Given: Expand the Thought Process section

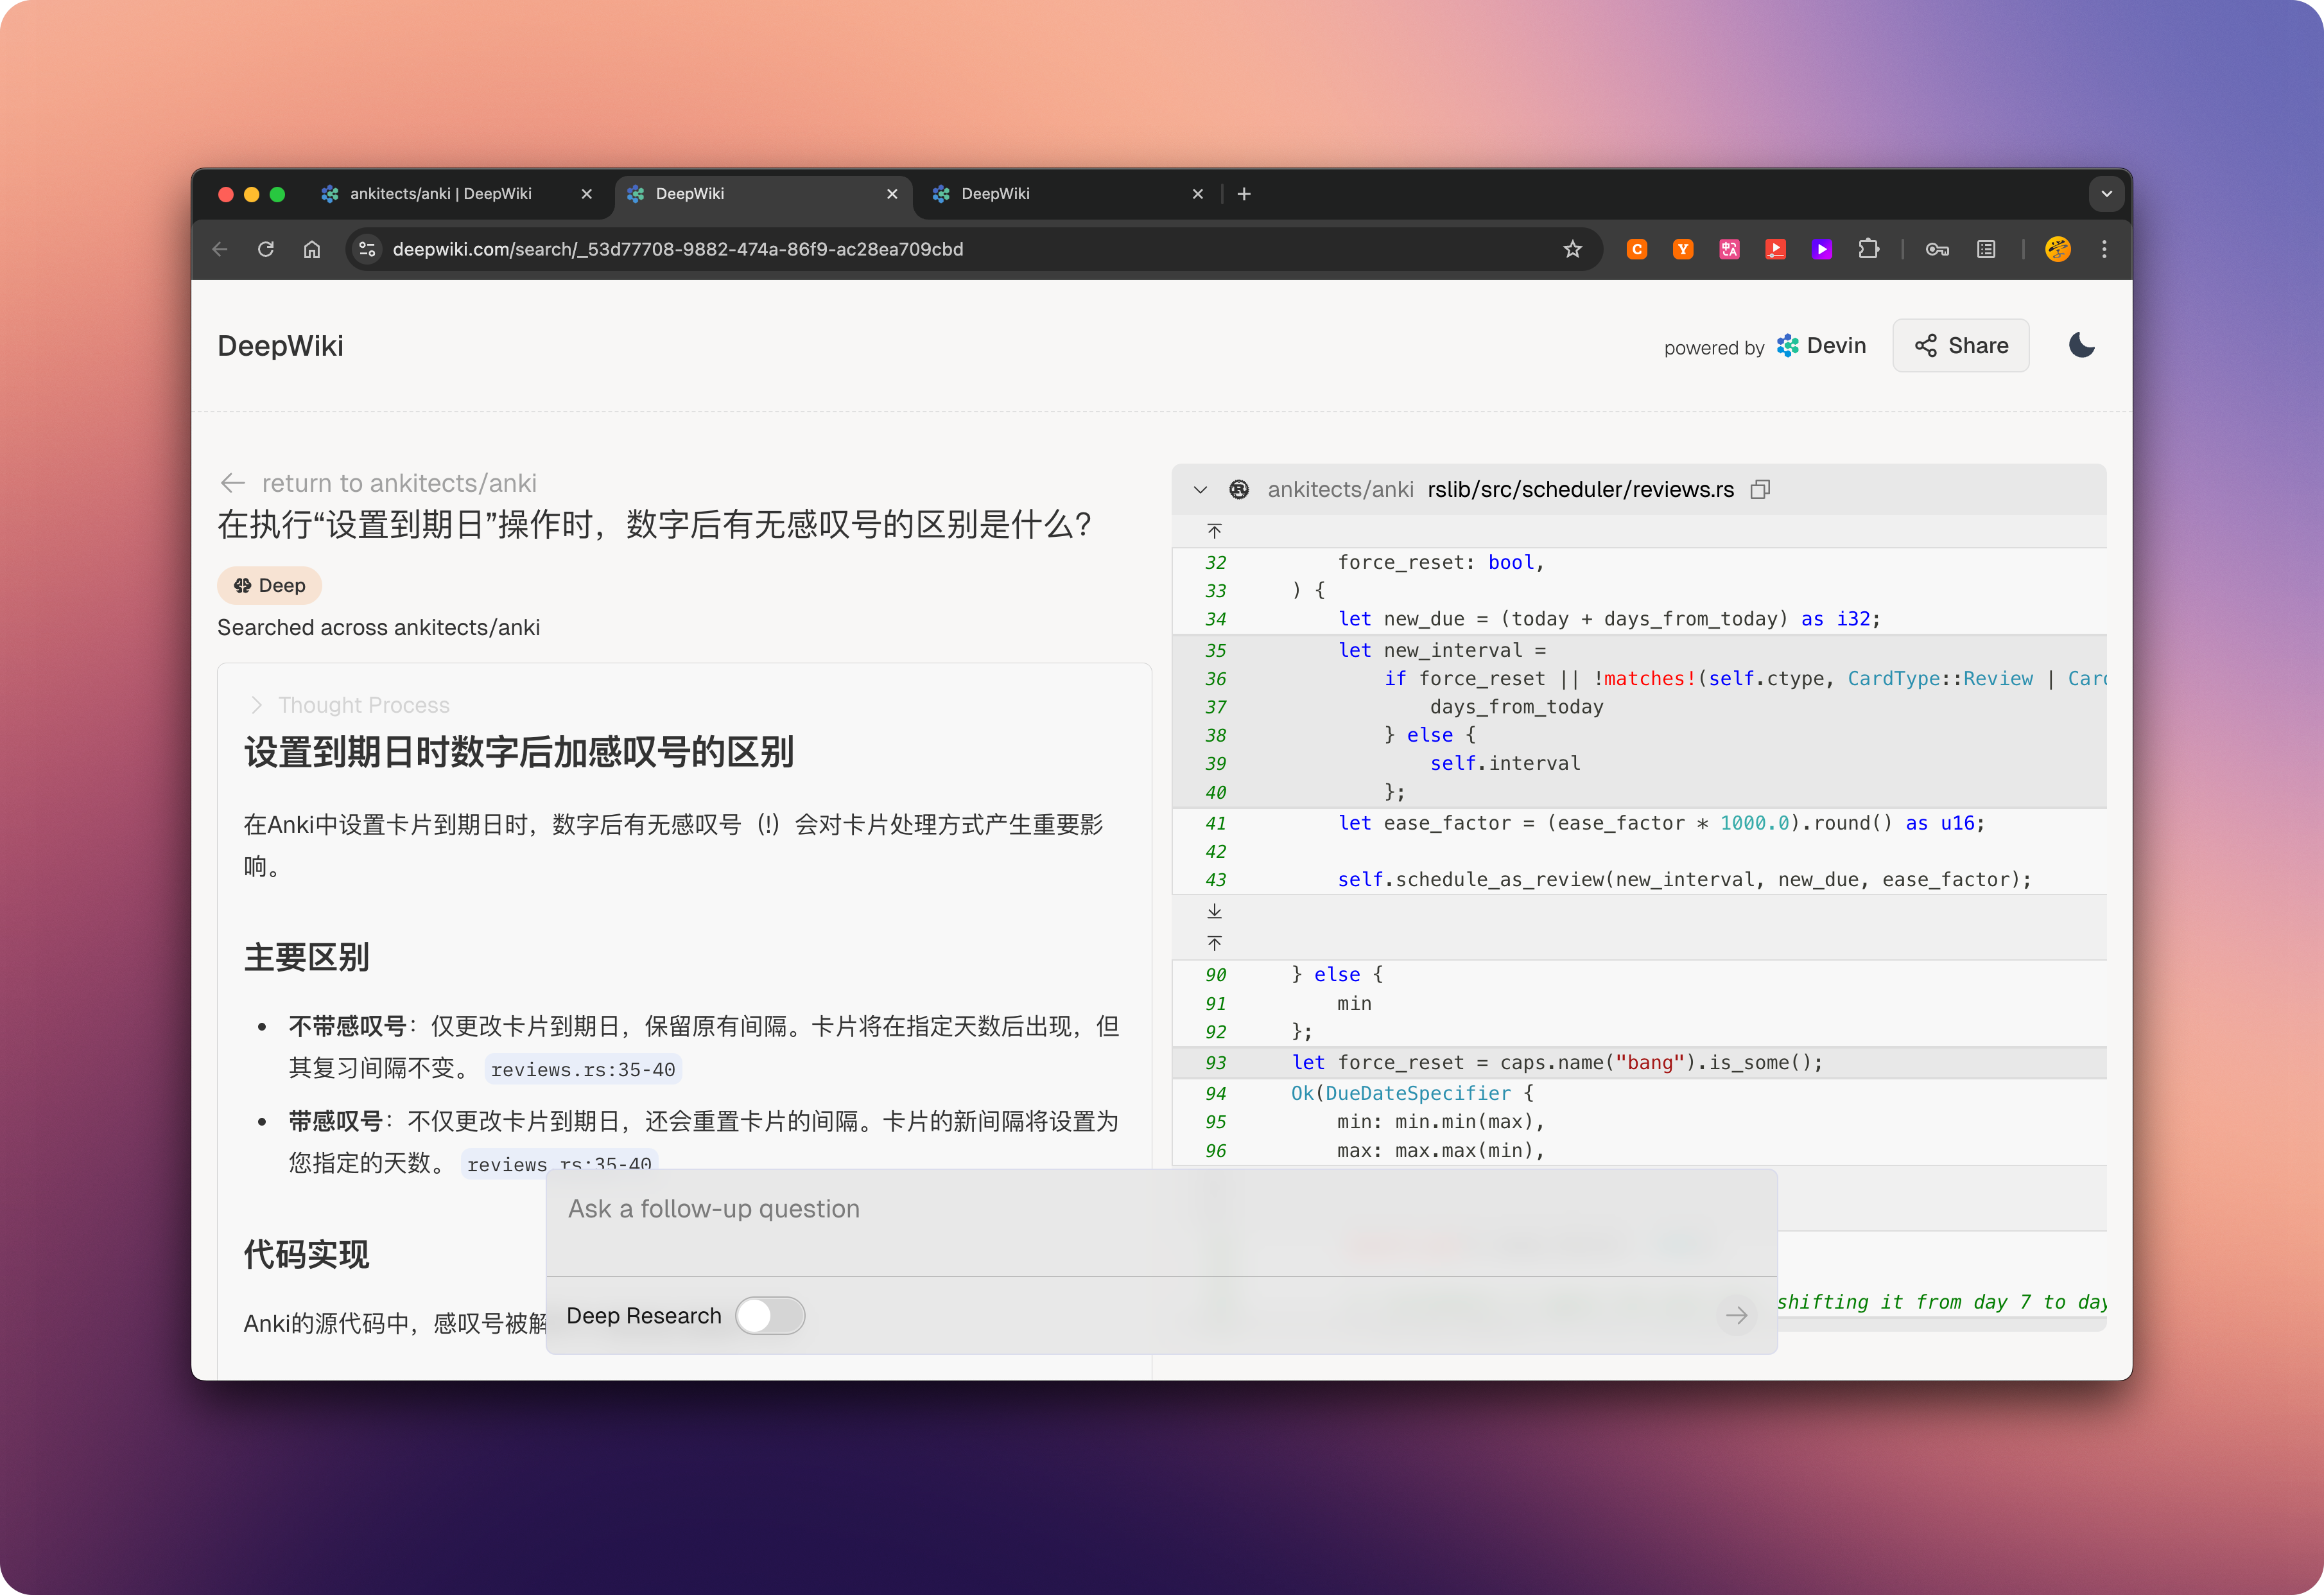Looking at the screenshot, I should point(348,705).
